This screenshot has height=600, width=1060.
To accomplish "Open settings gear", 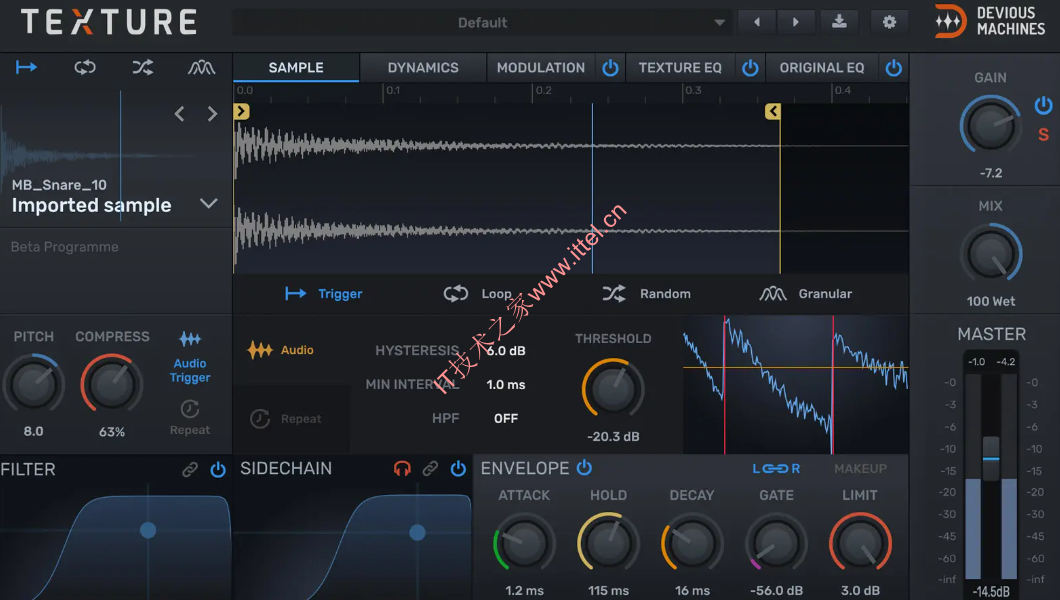I will click(889, 22).
